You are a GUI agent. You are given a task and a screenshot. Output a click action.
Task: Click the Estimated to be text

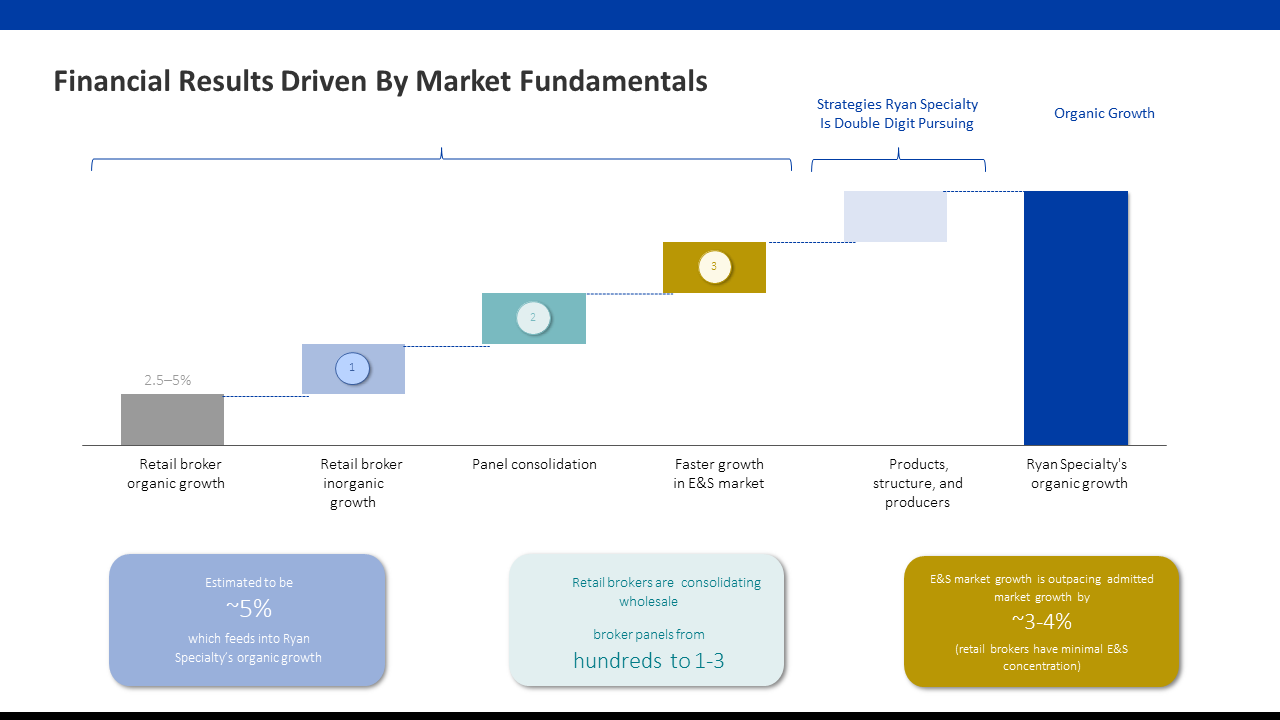[249, 582]
